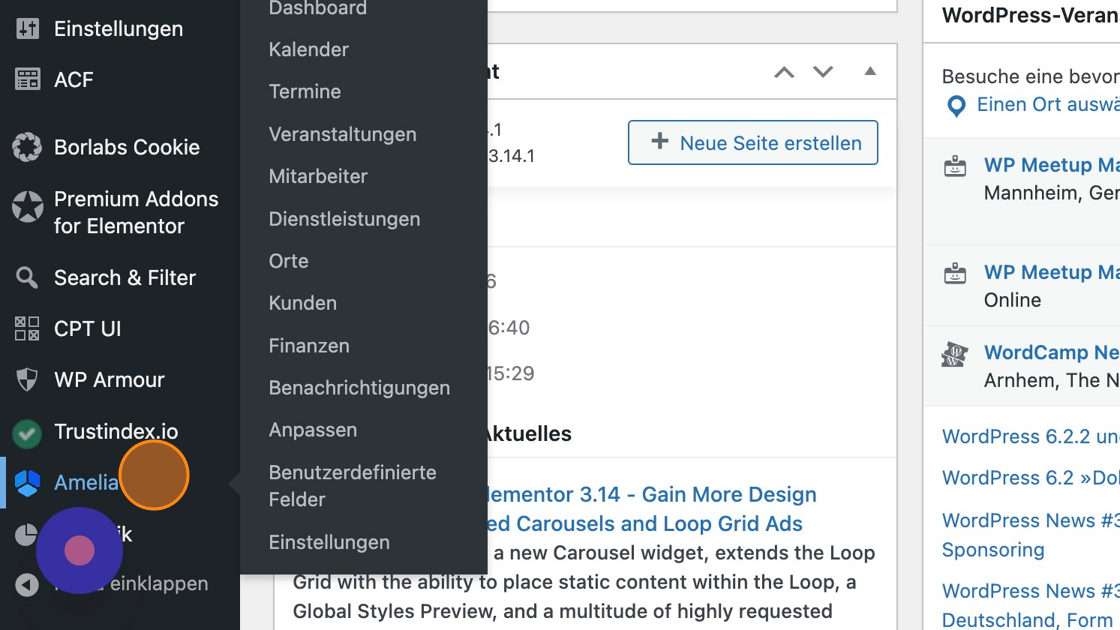Choose Orte in the Amelia submenu
This screenshot has height=630, width=1120.
(x=289, y=261)
